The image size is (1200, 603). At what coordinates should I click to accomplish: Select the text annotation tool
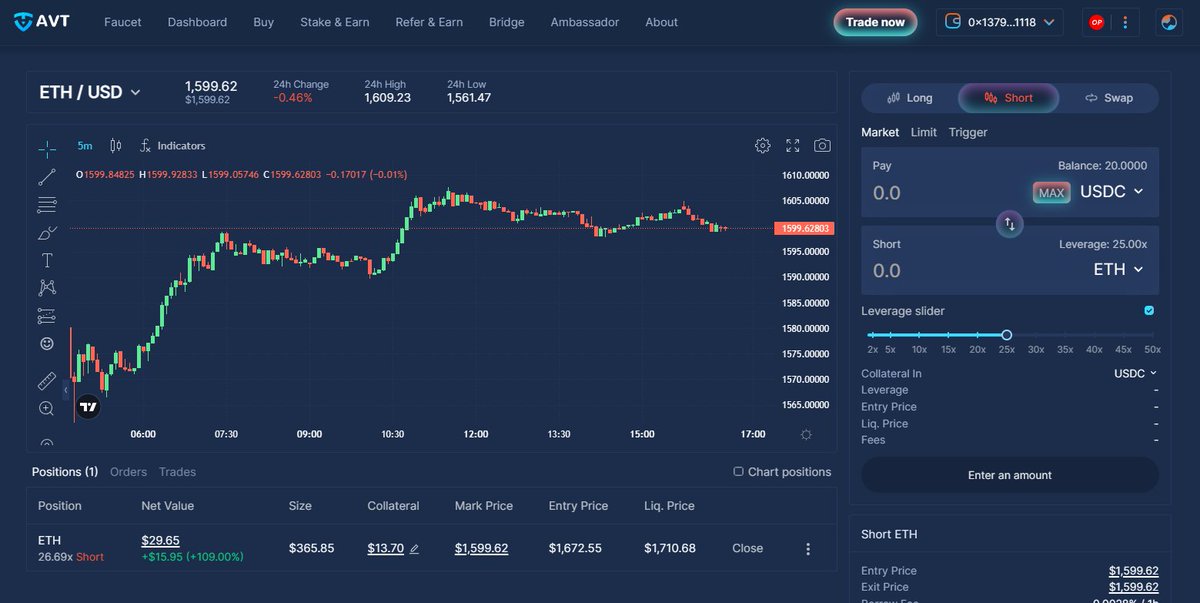pyautogui.click(x=47, y=260)
